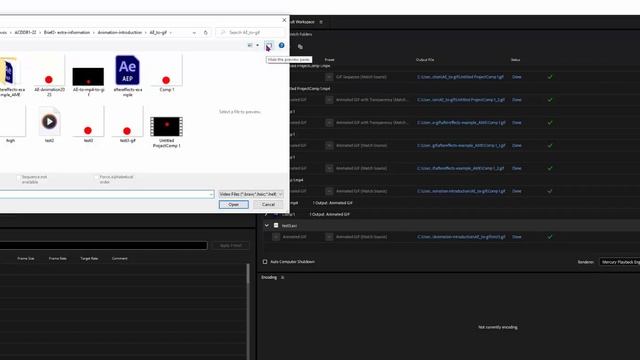The image size is (640, 360).
Task: Click the Output File column header
Action: pos(425,60)
